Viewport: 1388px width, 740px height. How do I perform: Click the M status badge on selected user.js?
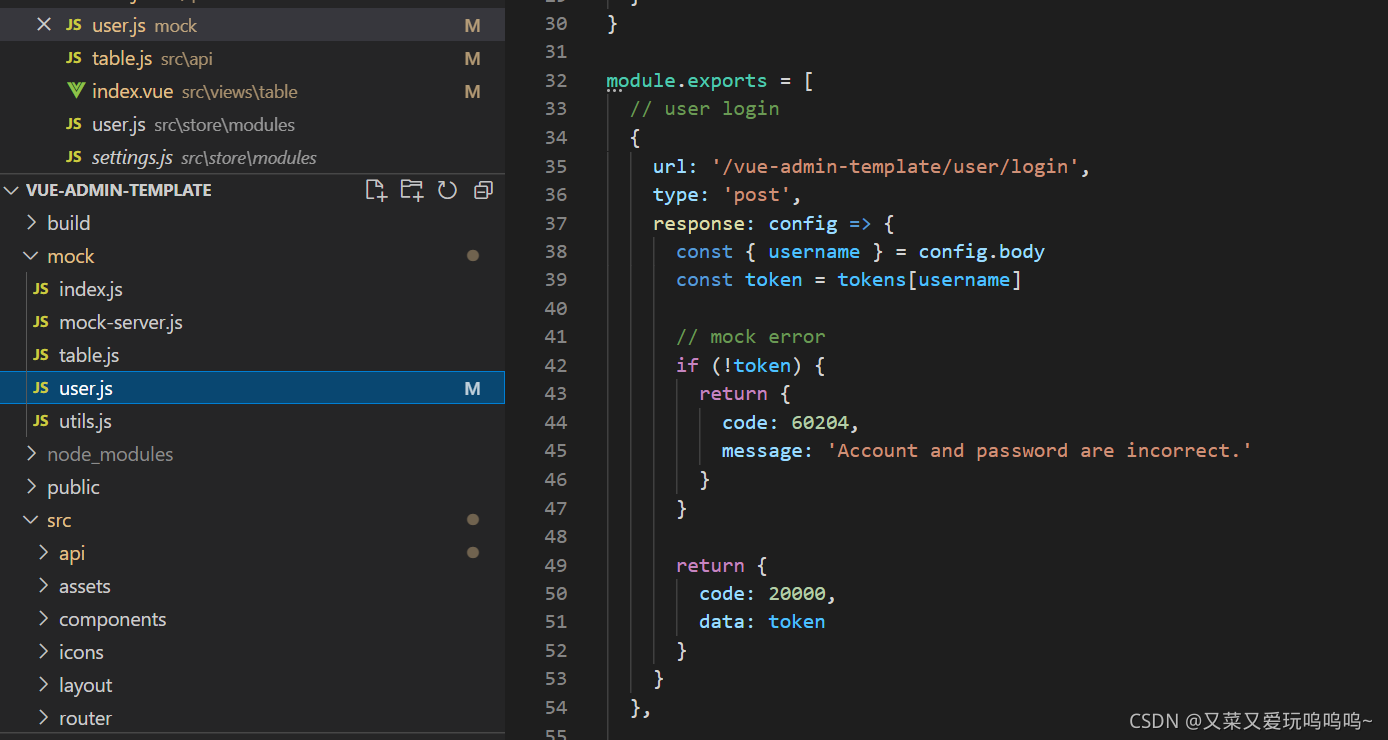(x=473, y=388)
